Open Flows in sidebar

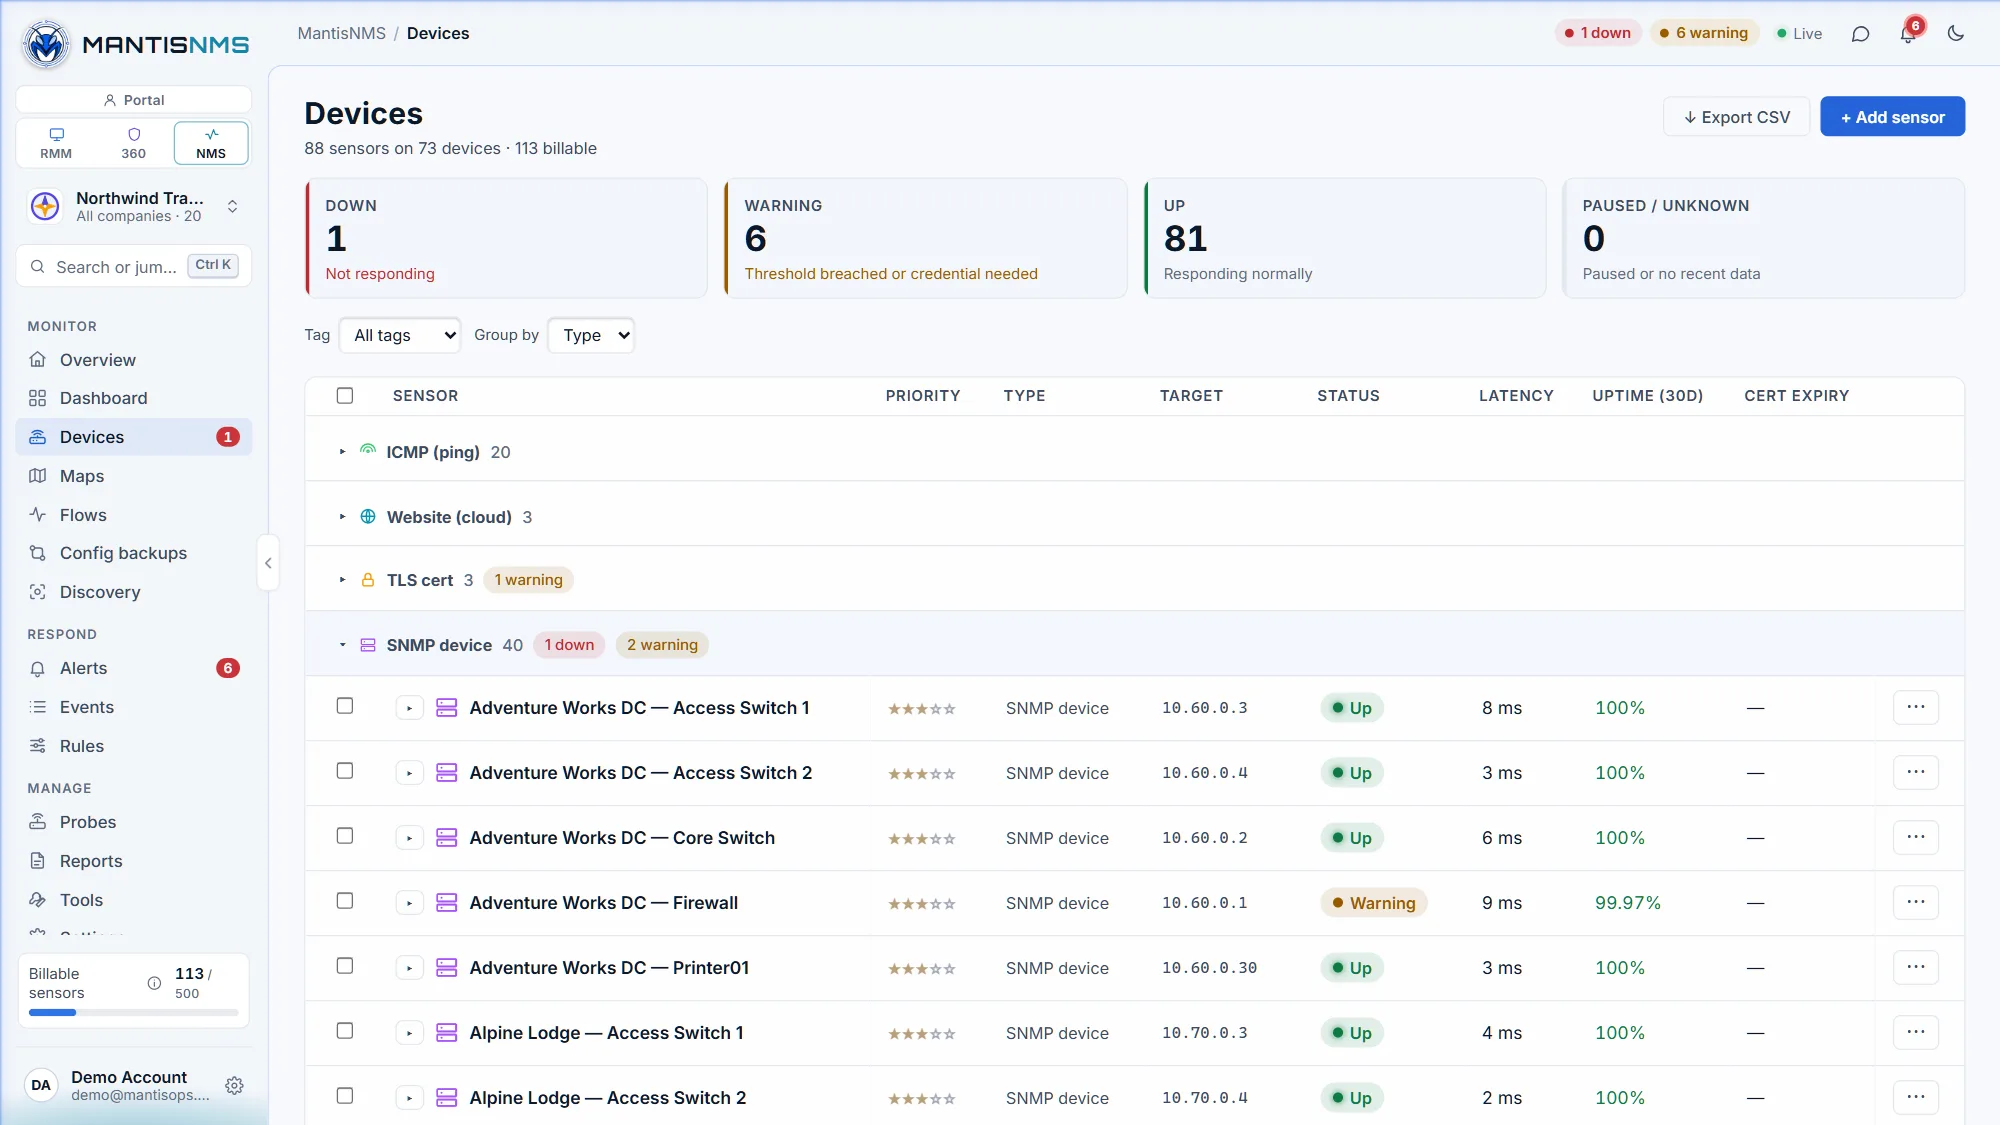134,515
